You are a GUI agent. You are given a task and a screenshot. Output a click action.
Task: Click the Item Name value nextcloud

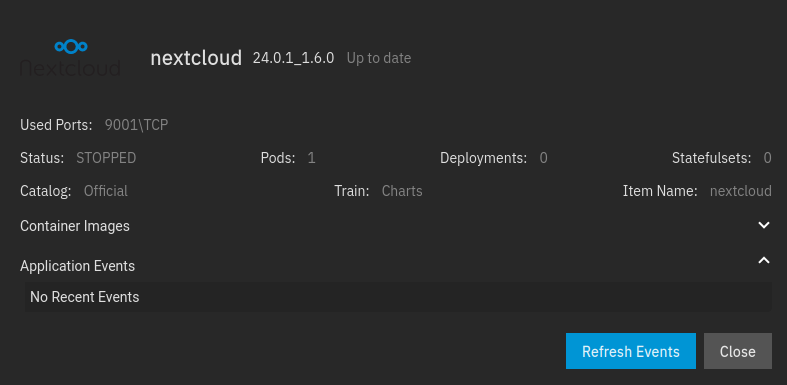(x=740, y=191)
